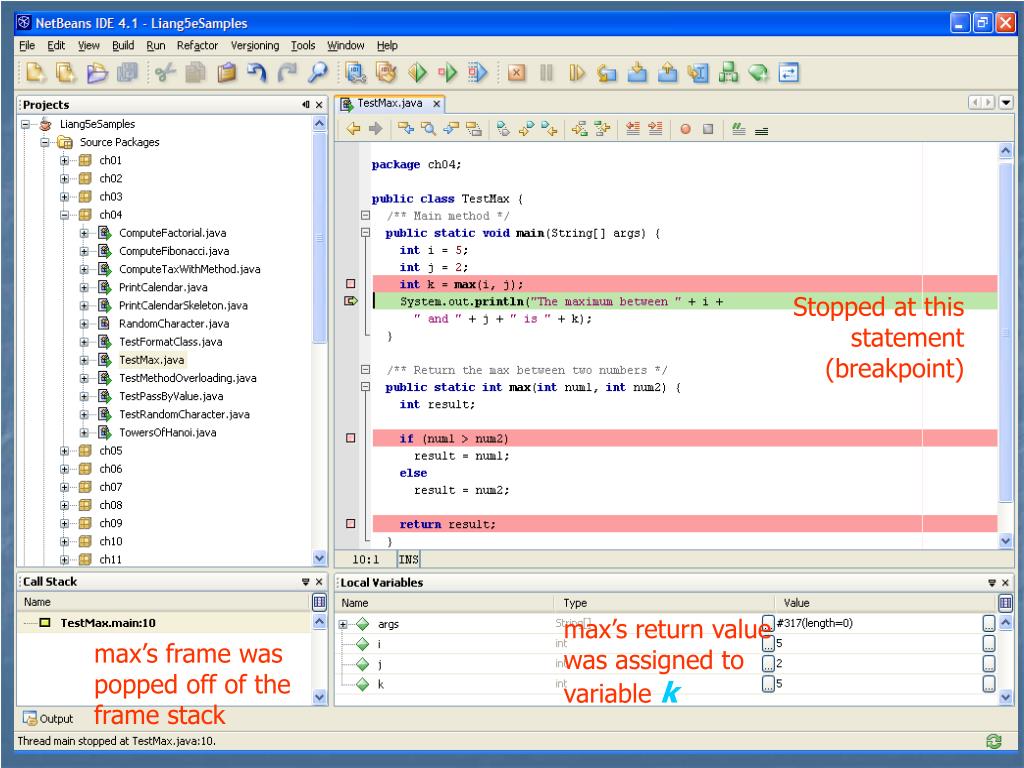
Task: Click the value editor button for variable k
Action: (989, 684)
